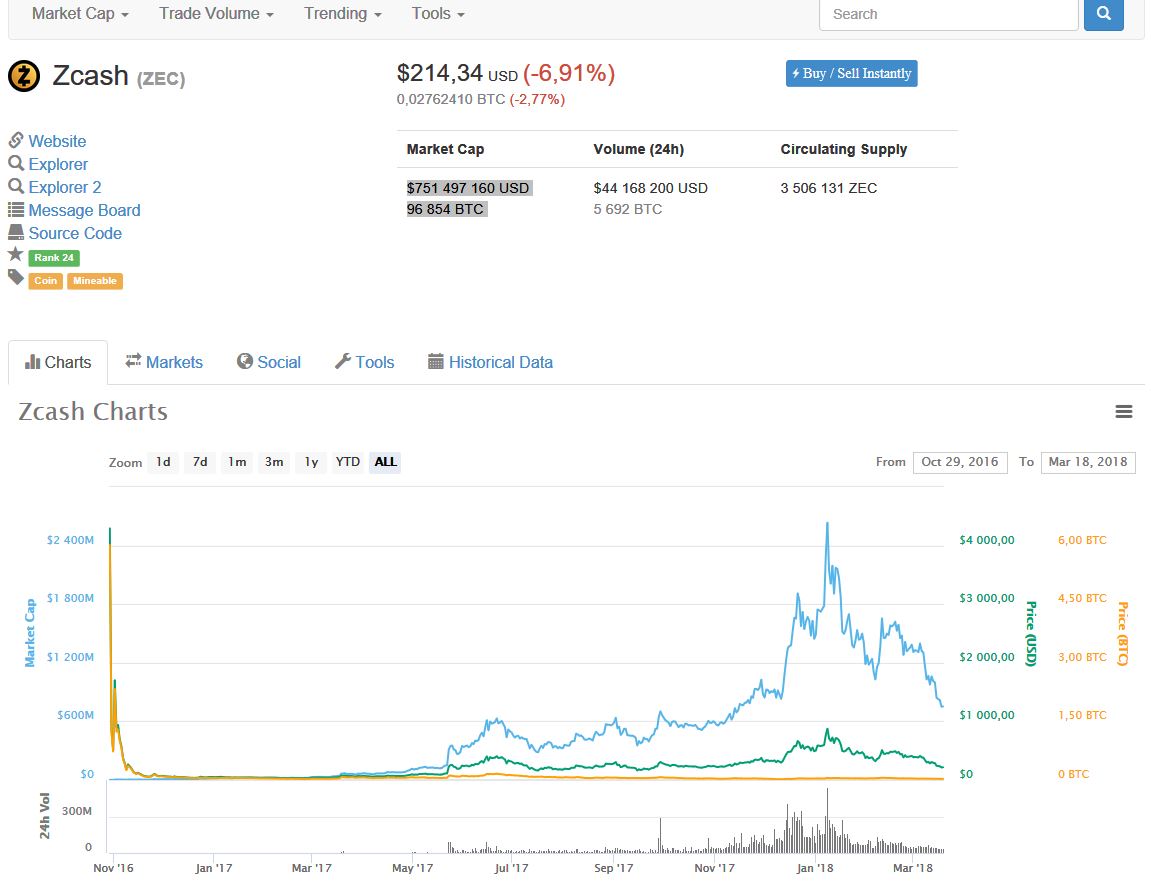Click the Source Code laptop icon

point(16,233)
